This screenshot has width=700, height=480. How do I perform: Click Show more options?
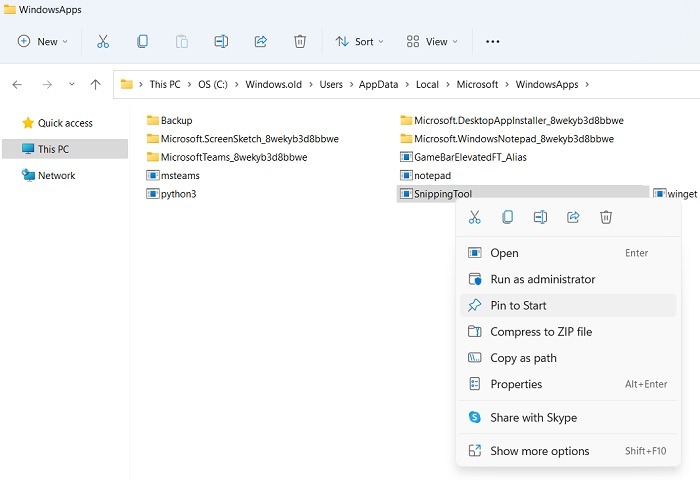pyautogui.click(x=568, y=451)
